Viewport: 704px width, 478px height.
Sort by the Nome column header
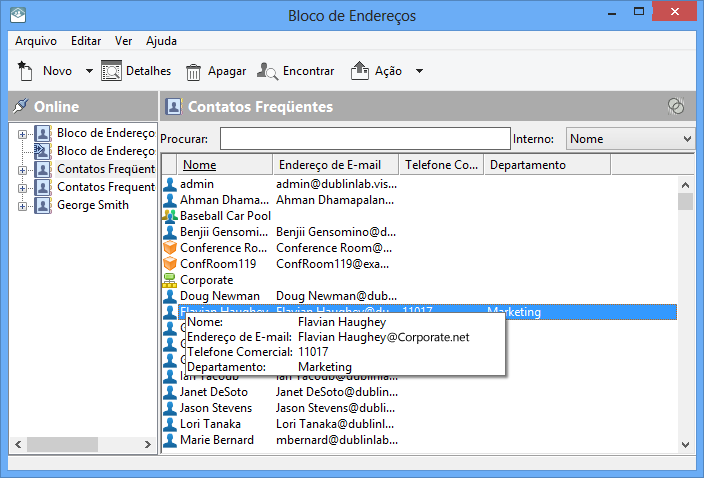[225, 165]
